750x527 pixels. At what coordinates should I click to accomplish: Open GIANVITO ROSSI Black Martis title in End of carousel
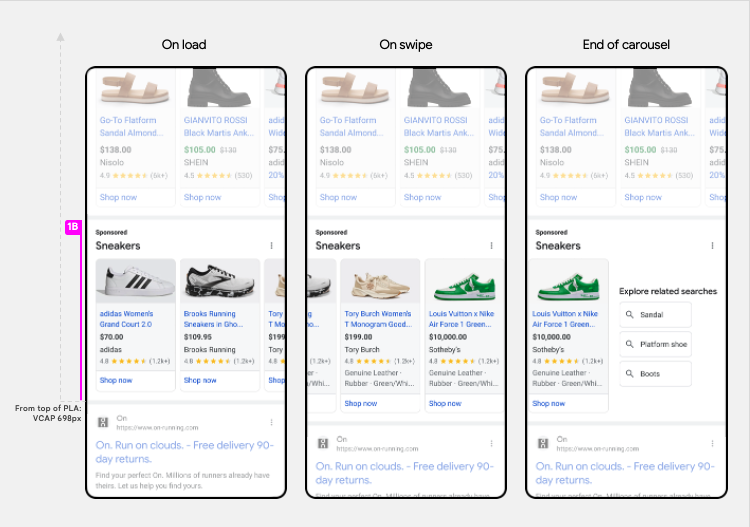tap(659, 126)
